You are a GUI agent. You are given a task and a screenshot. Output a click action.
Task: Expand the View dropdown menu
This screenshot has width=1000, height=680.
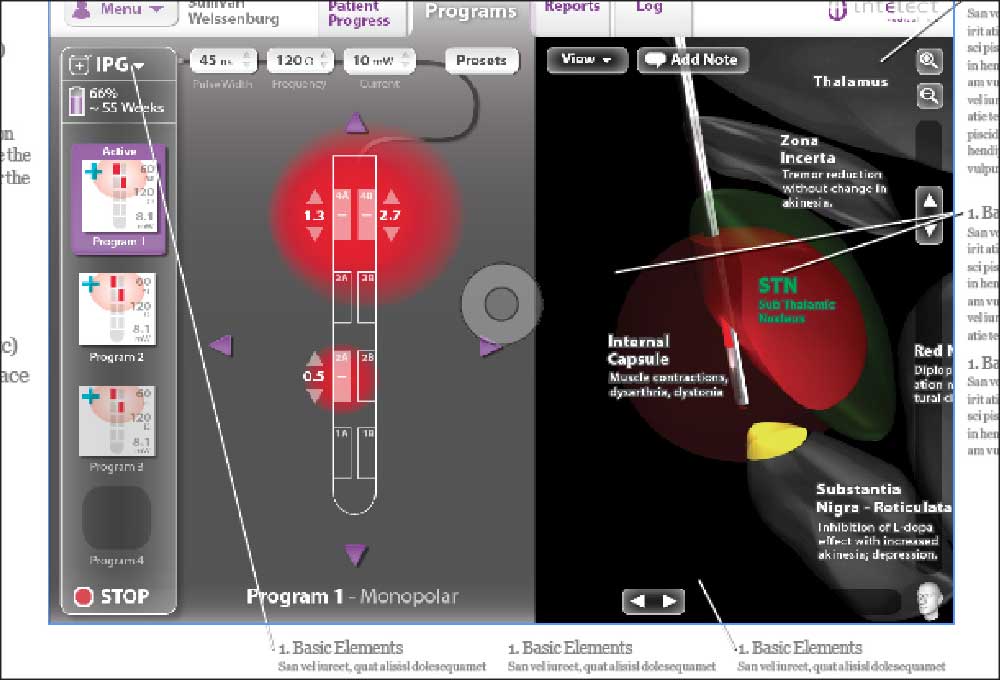[586, 60]
